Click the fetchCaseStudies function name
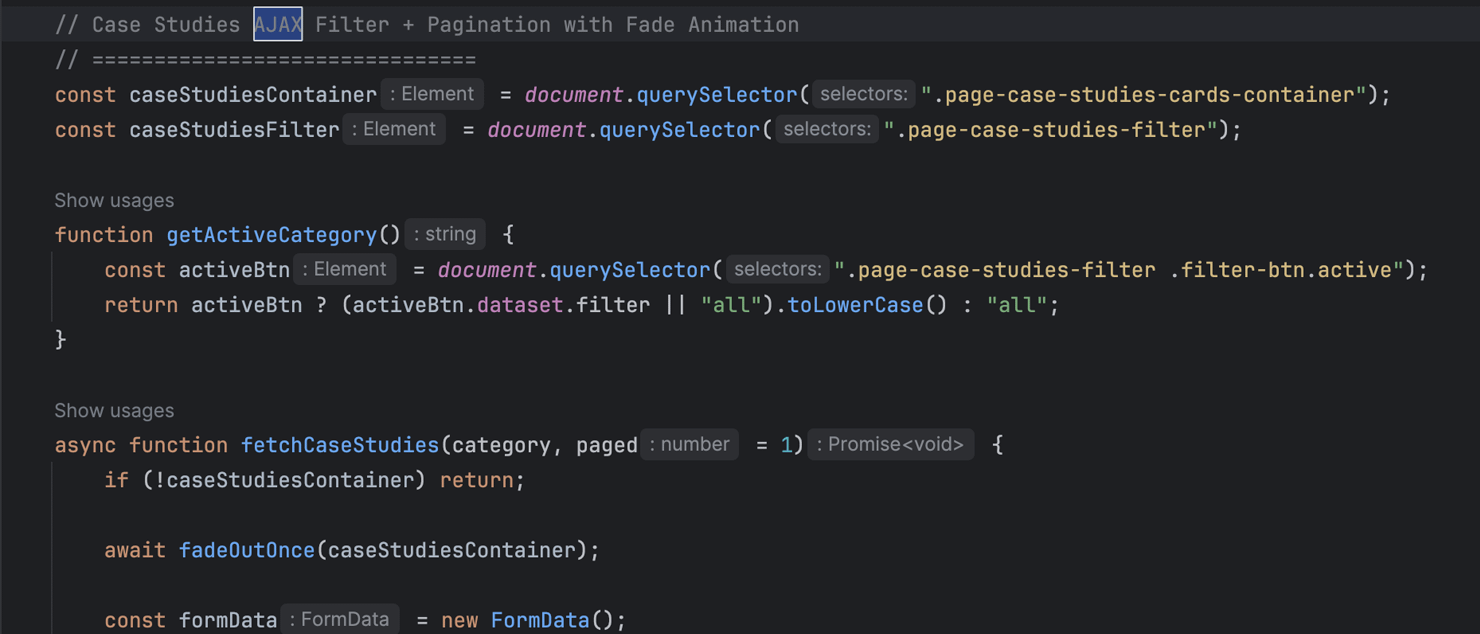The height and width of the screenshot is (634, 1480). click(340, 445)
